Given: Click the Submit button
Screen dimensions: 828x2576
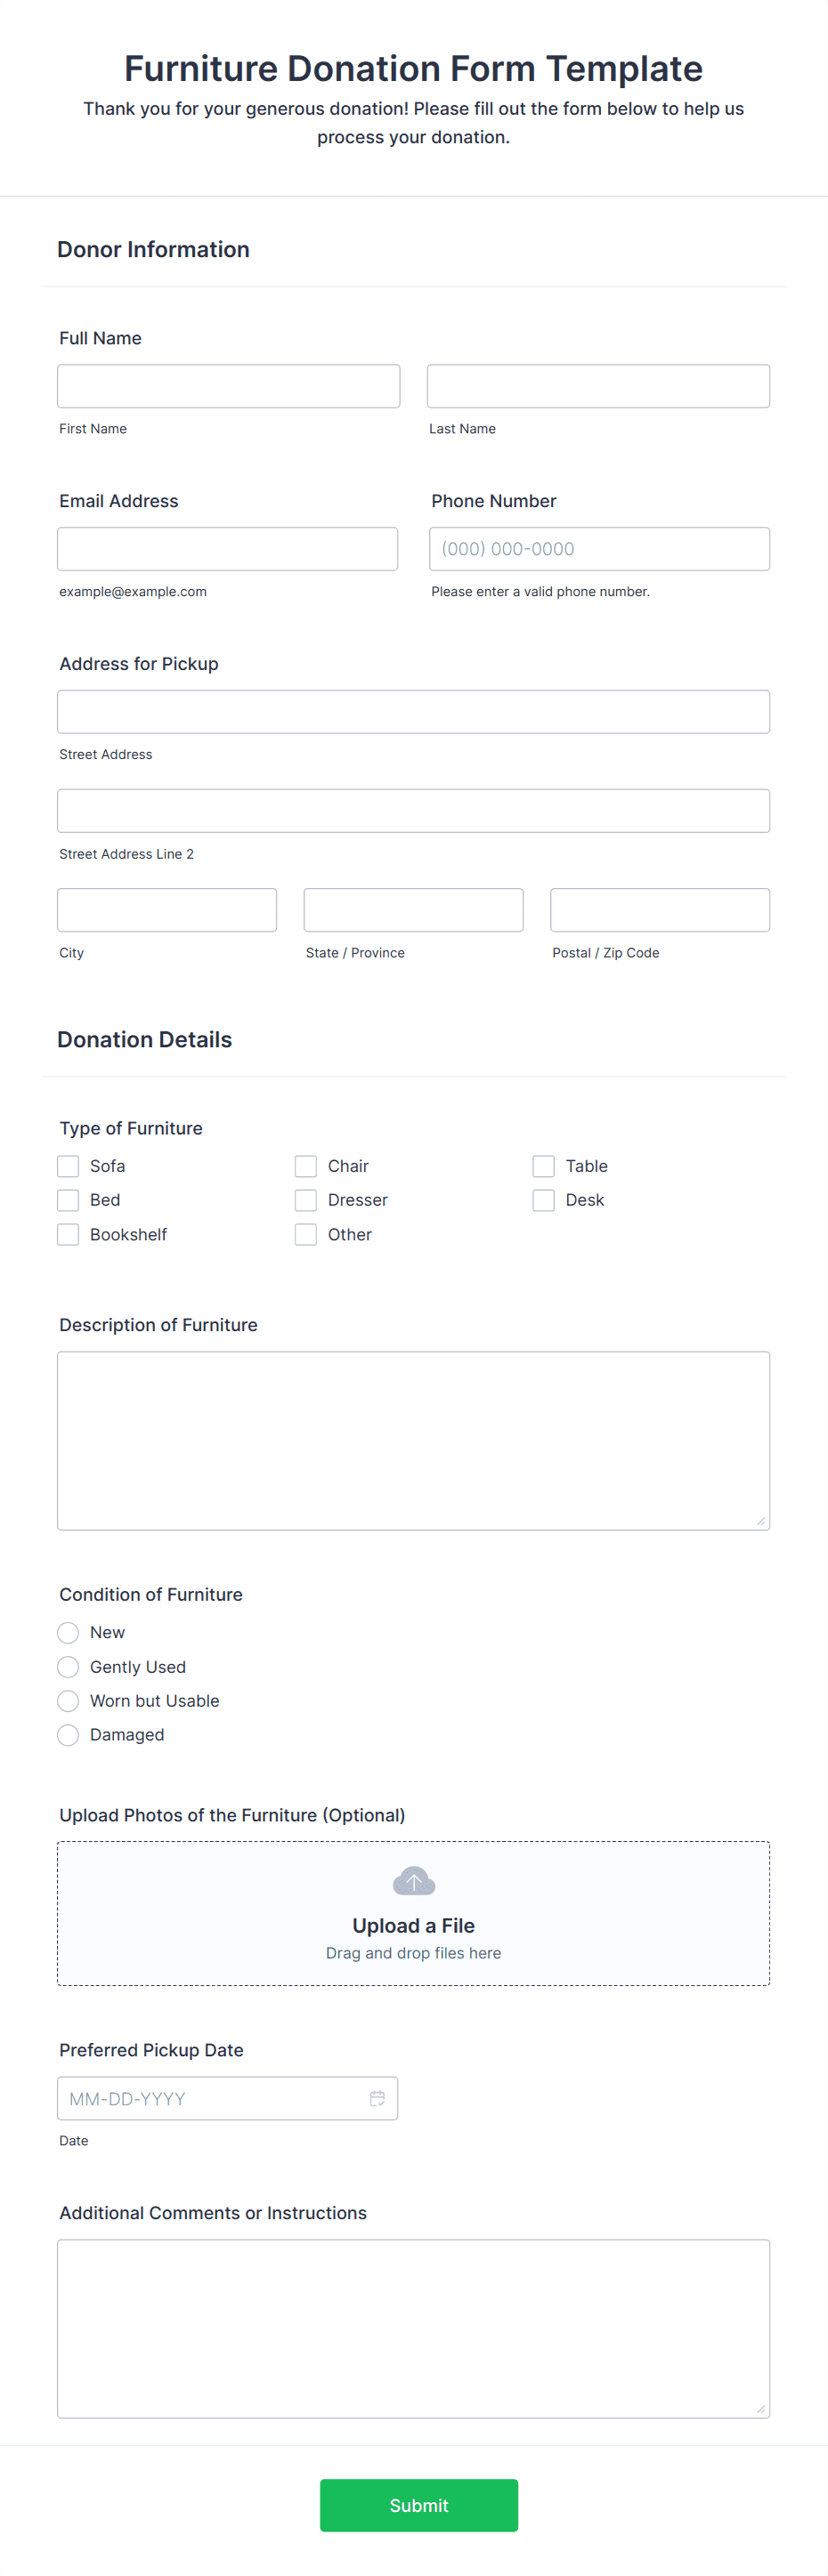Looking at the screenshot, I should pyautogui.click(x=418, y=2505).
